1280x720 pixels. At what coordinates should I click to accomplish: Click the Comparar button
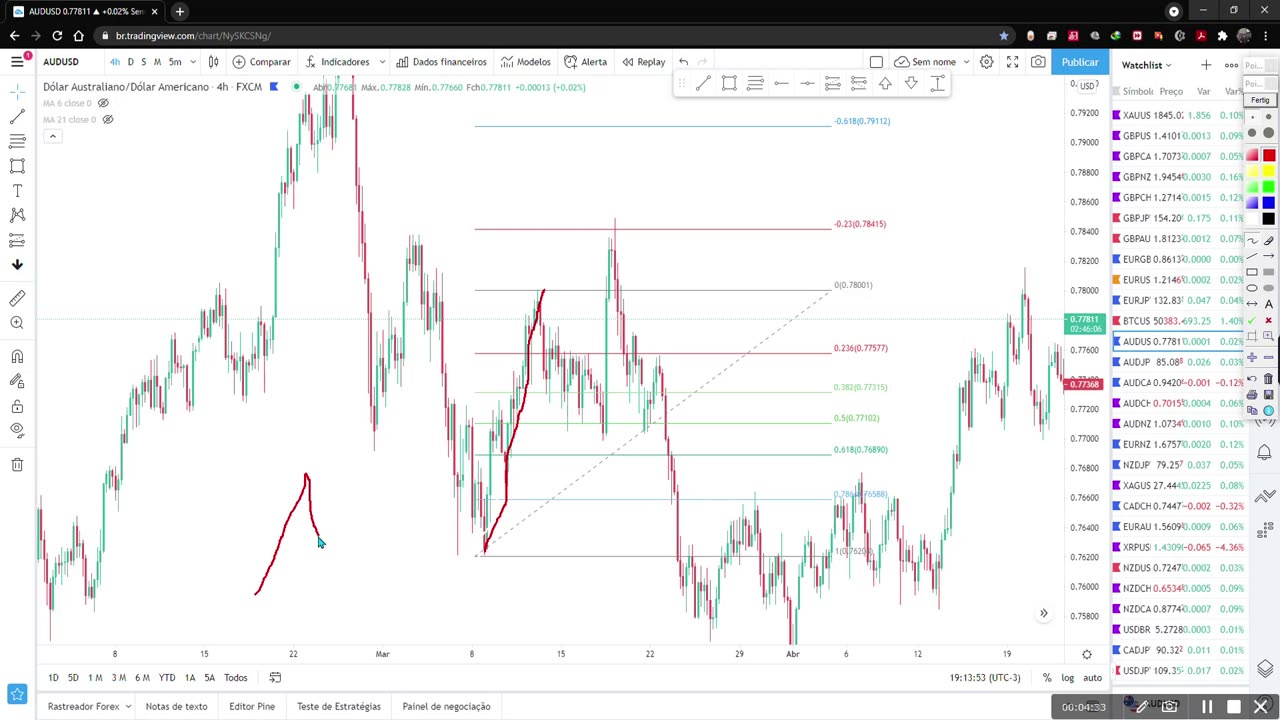[262, 62]
